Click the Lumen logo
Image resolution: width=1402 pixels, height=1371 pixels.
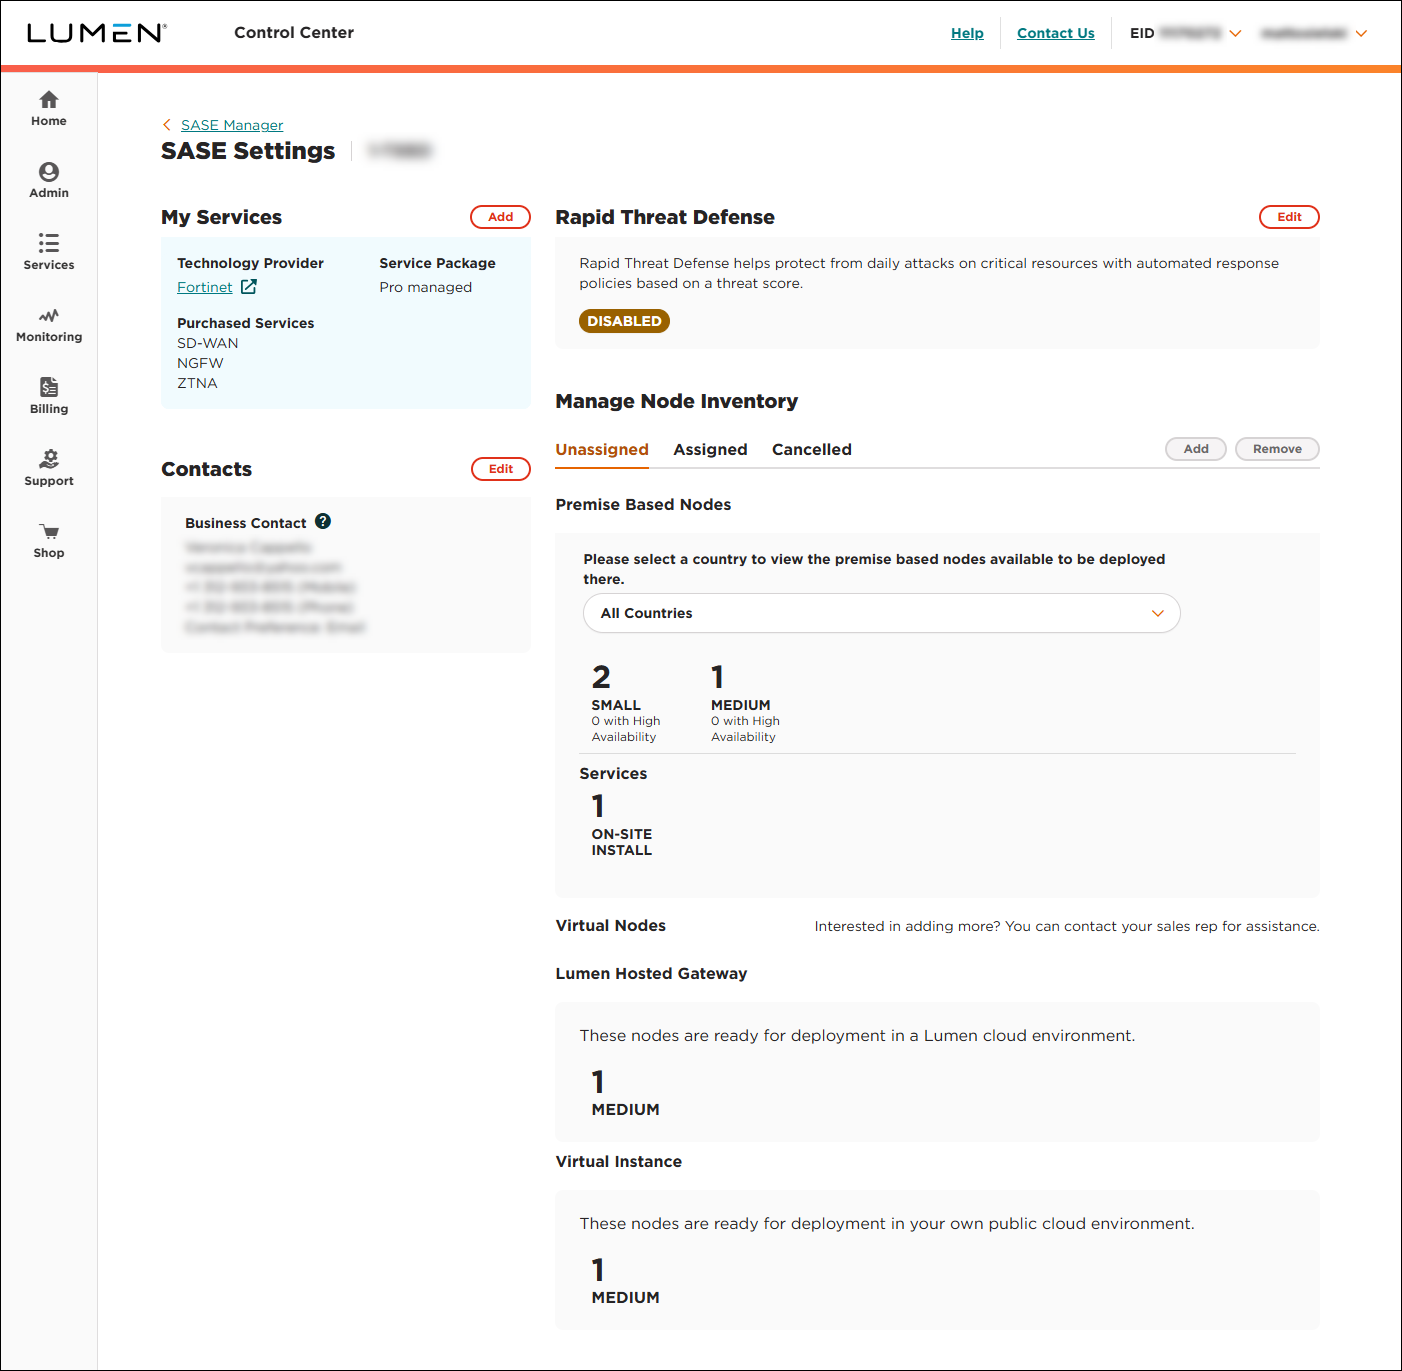click(96, 32)
